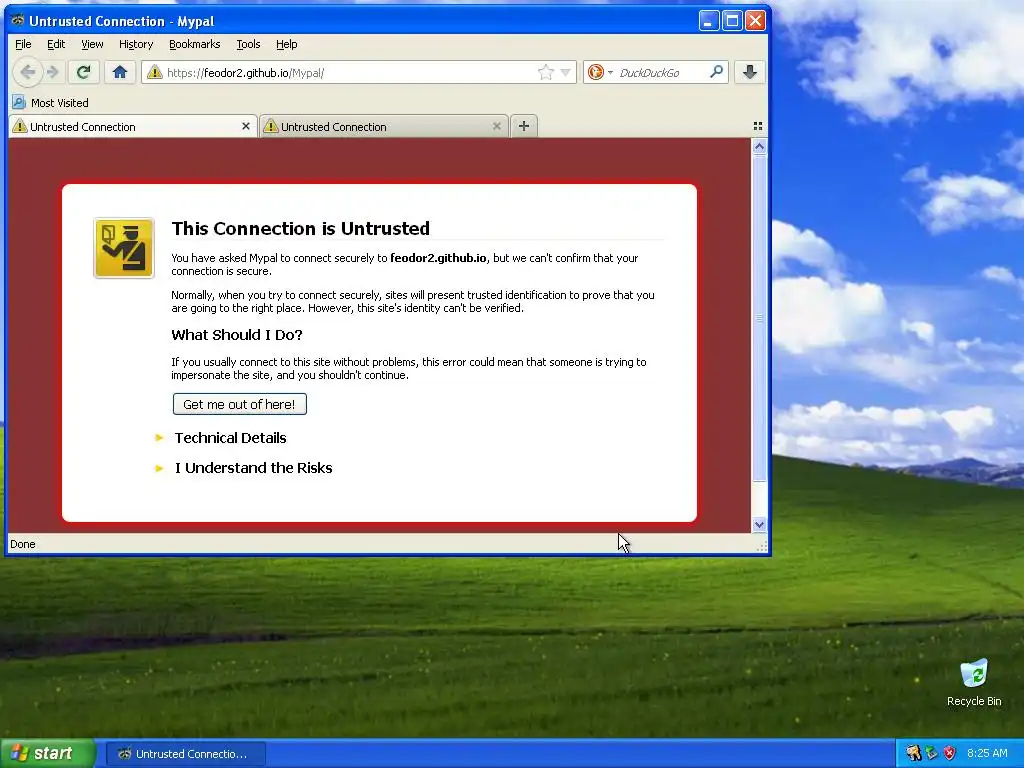Bookmark this page with the star icon
1024x768 pixels.
[x=545, y=72]
